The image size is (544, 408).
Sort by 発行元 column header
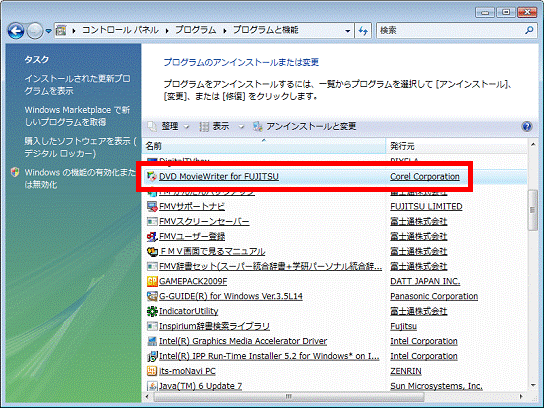click(457, 146)
